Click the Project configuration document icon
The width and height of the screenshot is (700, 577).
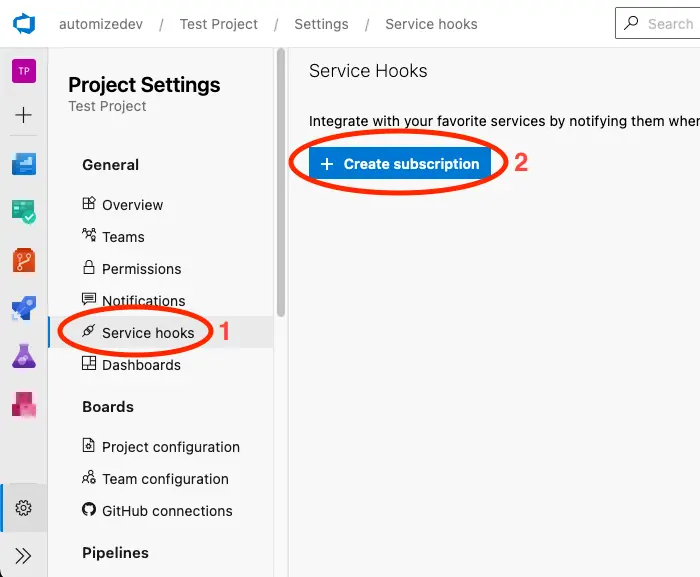(88, 445)
